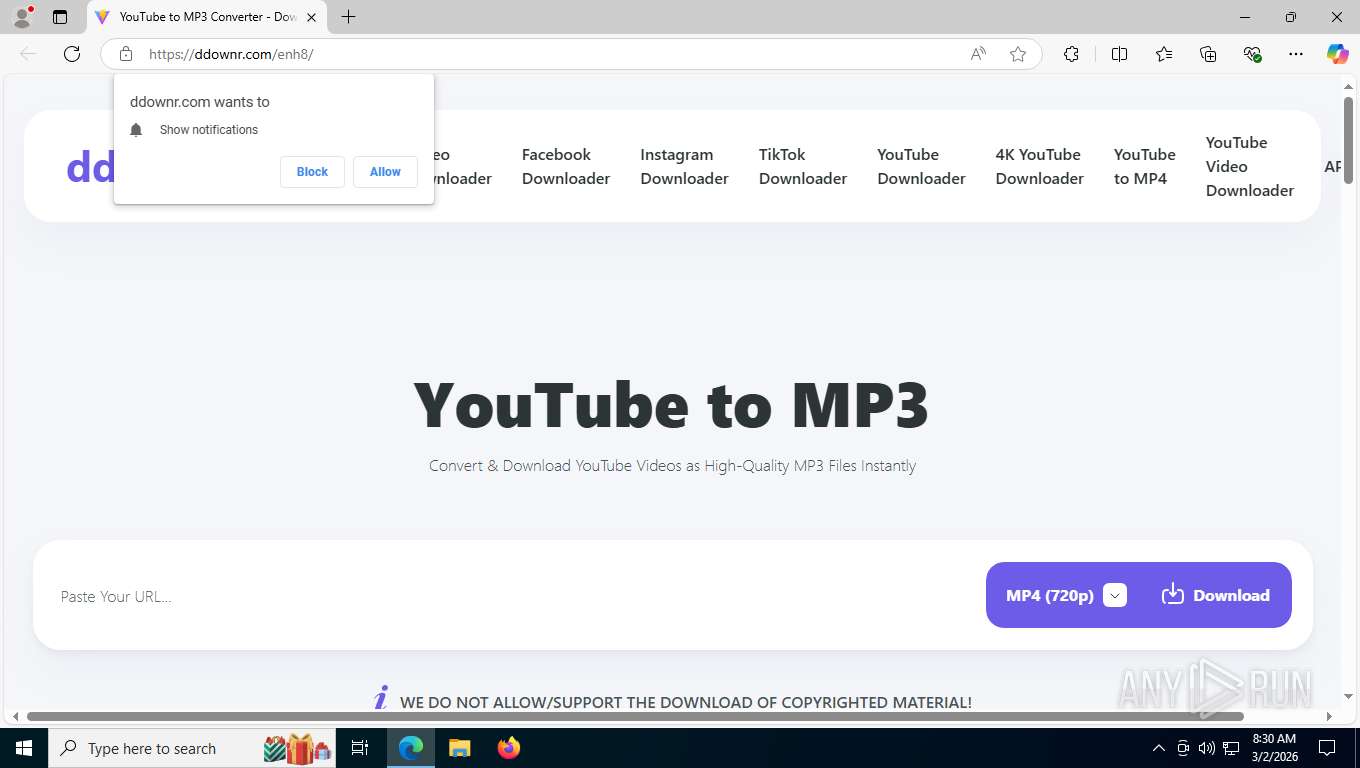Image resolution: width=1360 pixels, height=768 pixels.
Task: Open browser essentials heart icon
Action: click(1252, 54)
